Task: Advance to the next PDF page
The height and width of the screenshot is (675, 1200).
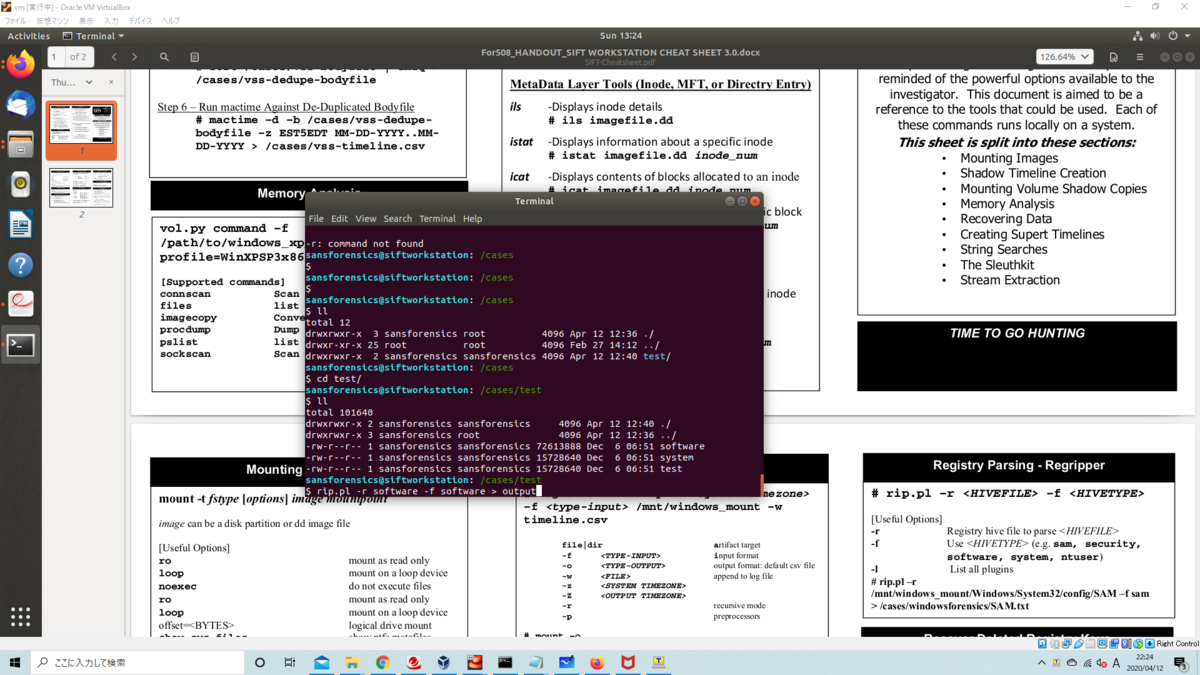Action: click(x=135, y=57)
